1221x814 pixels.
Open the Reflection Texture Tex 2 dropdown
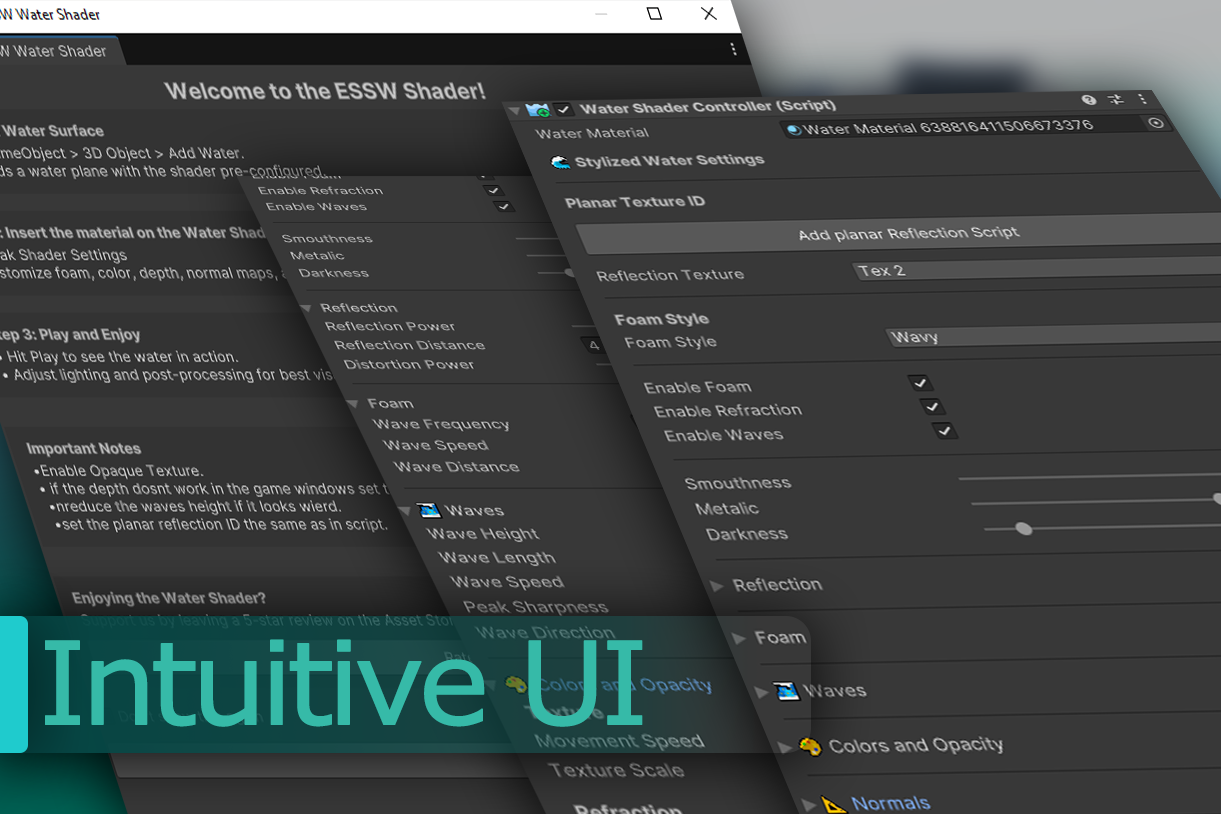tap(1036, 269)
